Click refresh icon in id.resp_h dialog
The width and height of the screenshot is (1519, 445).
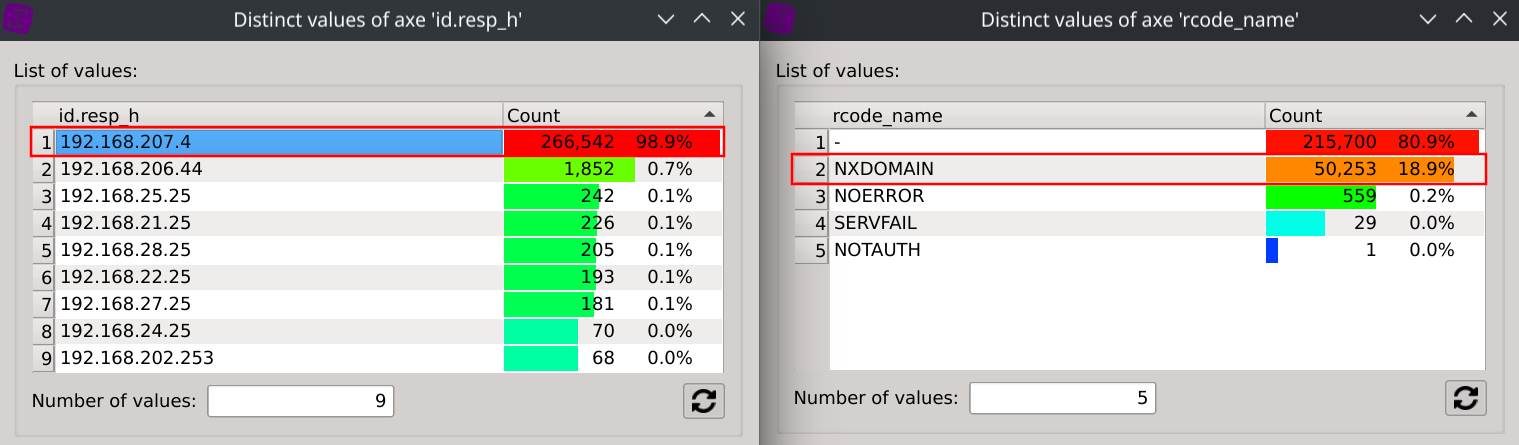coord(703,400)
